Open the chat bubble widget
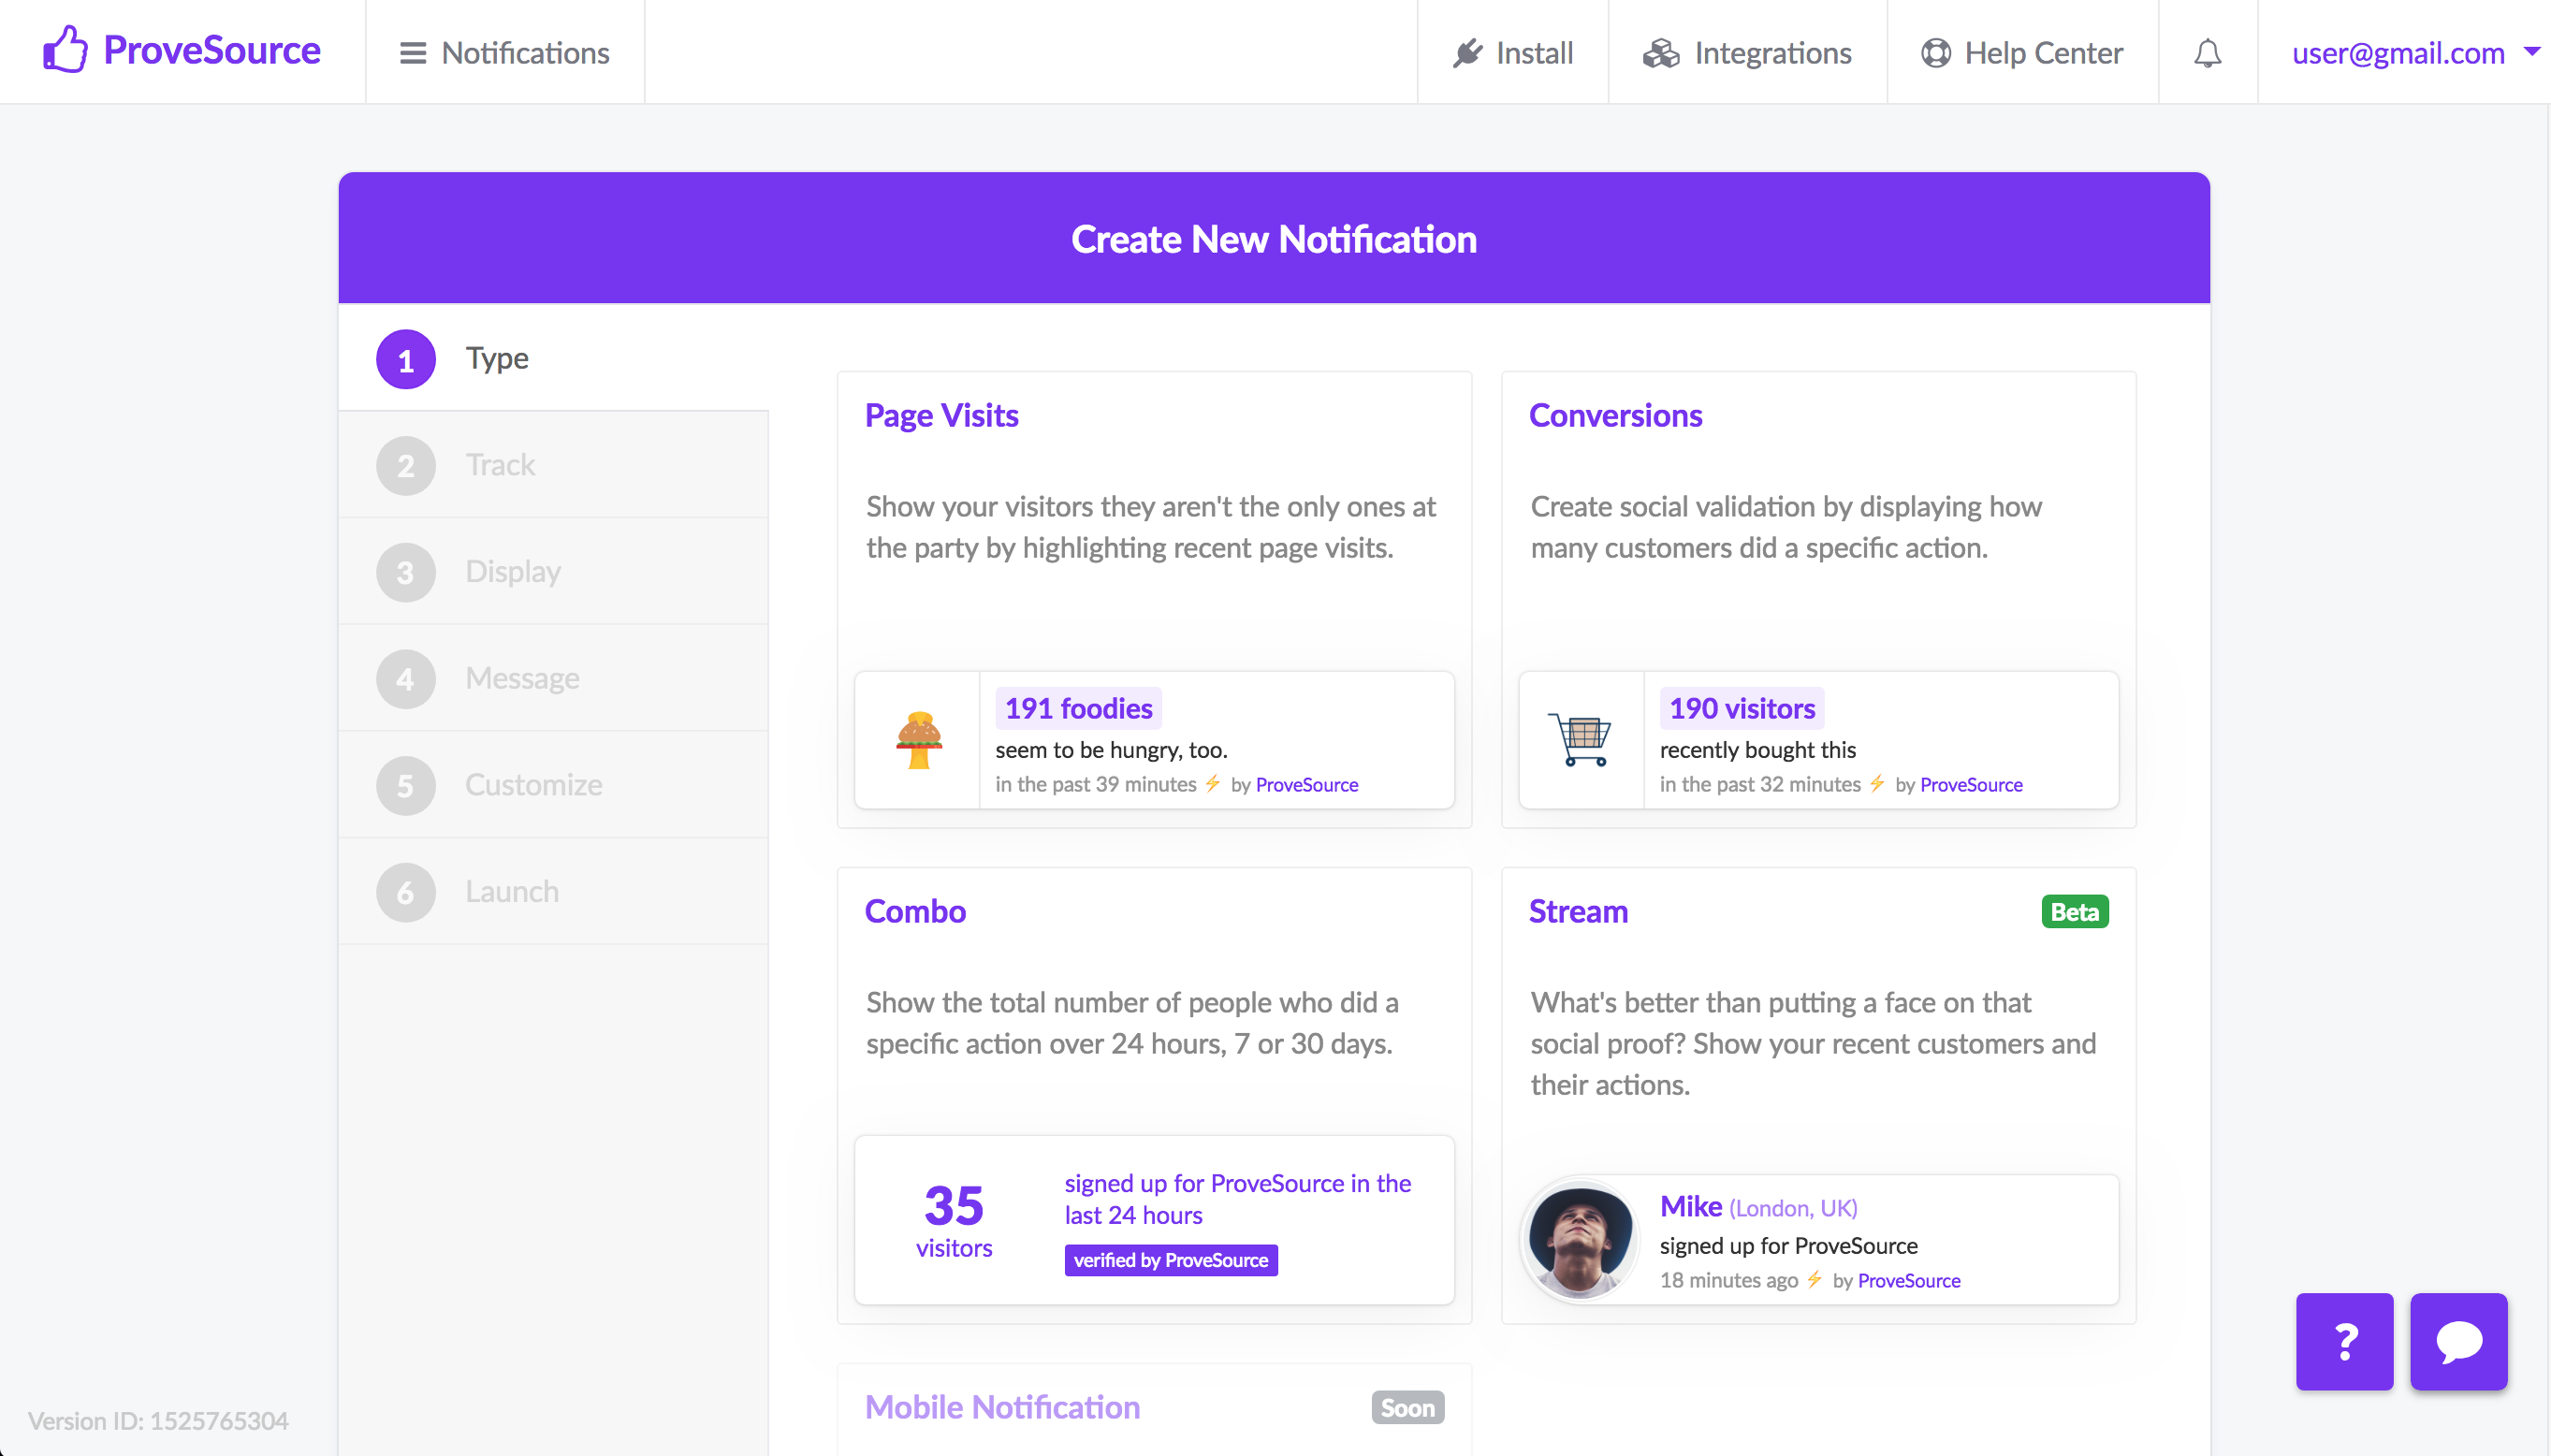Screen dimensions: 2551x1456 [x=2458, y=1341]
